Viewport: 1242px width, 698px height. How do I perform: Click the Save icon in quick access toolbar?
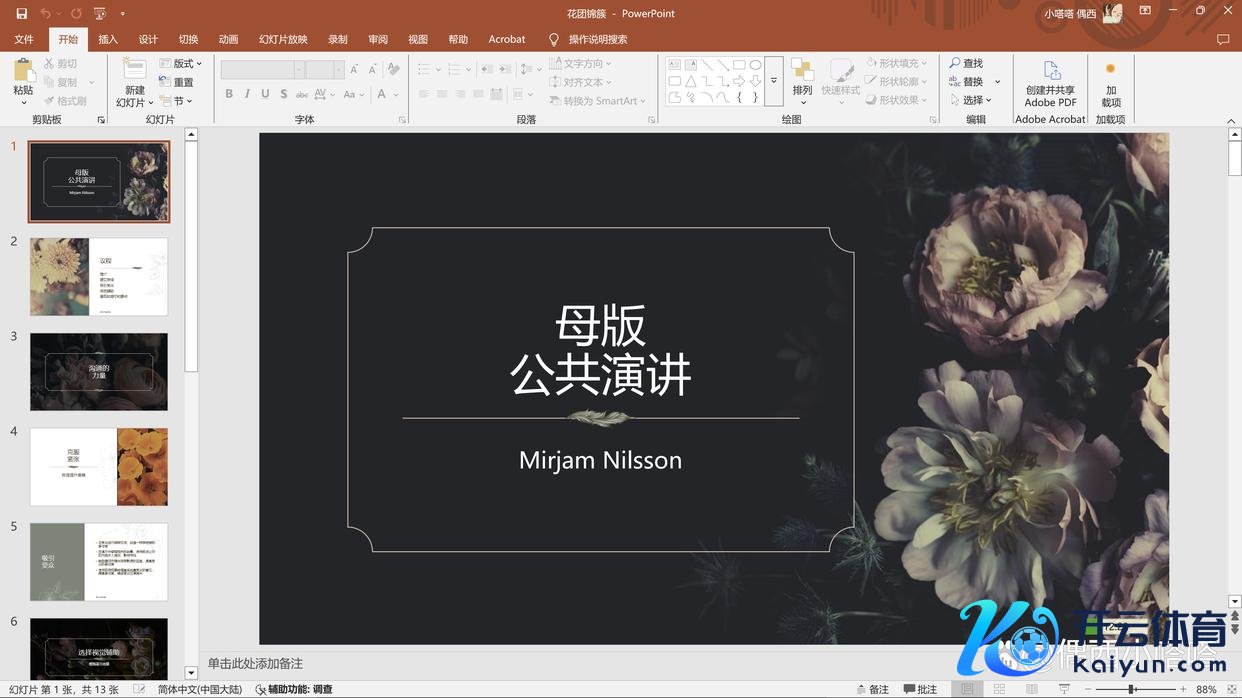(x=22, y=14)
